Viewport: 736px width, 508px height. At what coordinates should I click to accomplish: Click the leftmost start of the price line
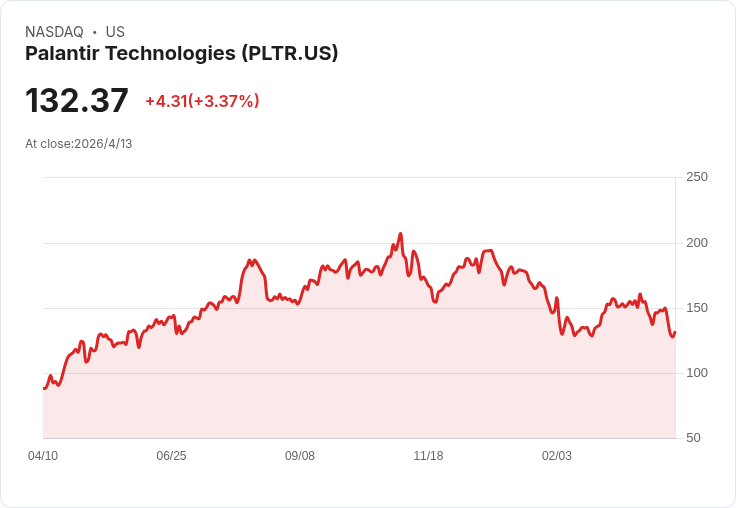[44, 388]
